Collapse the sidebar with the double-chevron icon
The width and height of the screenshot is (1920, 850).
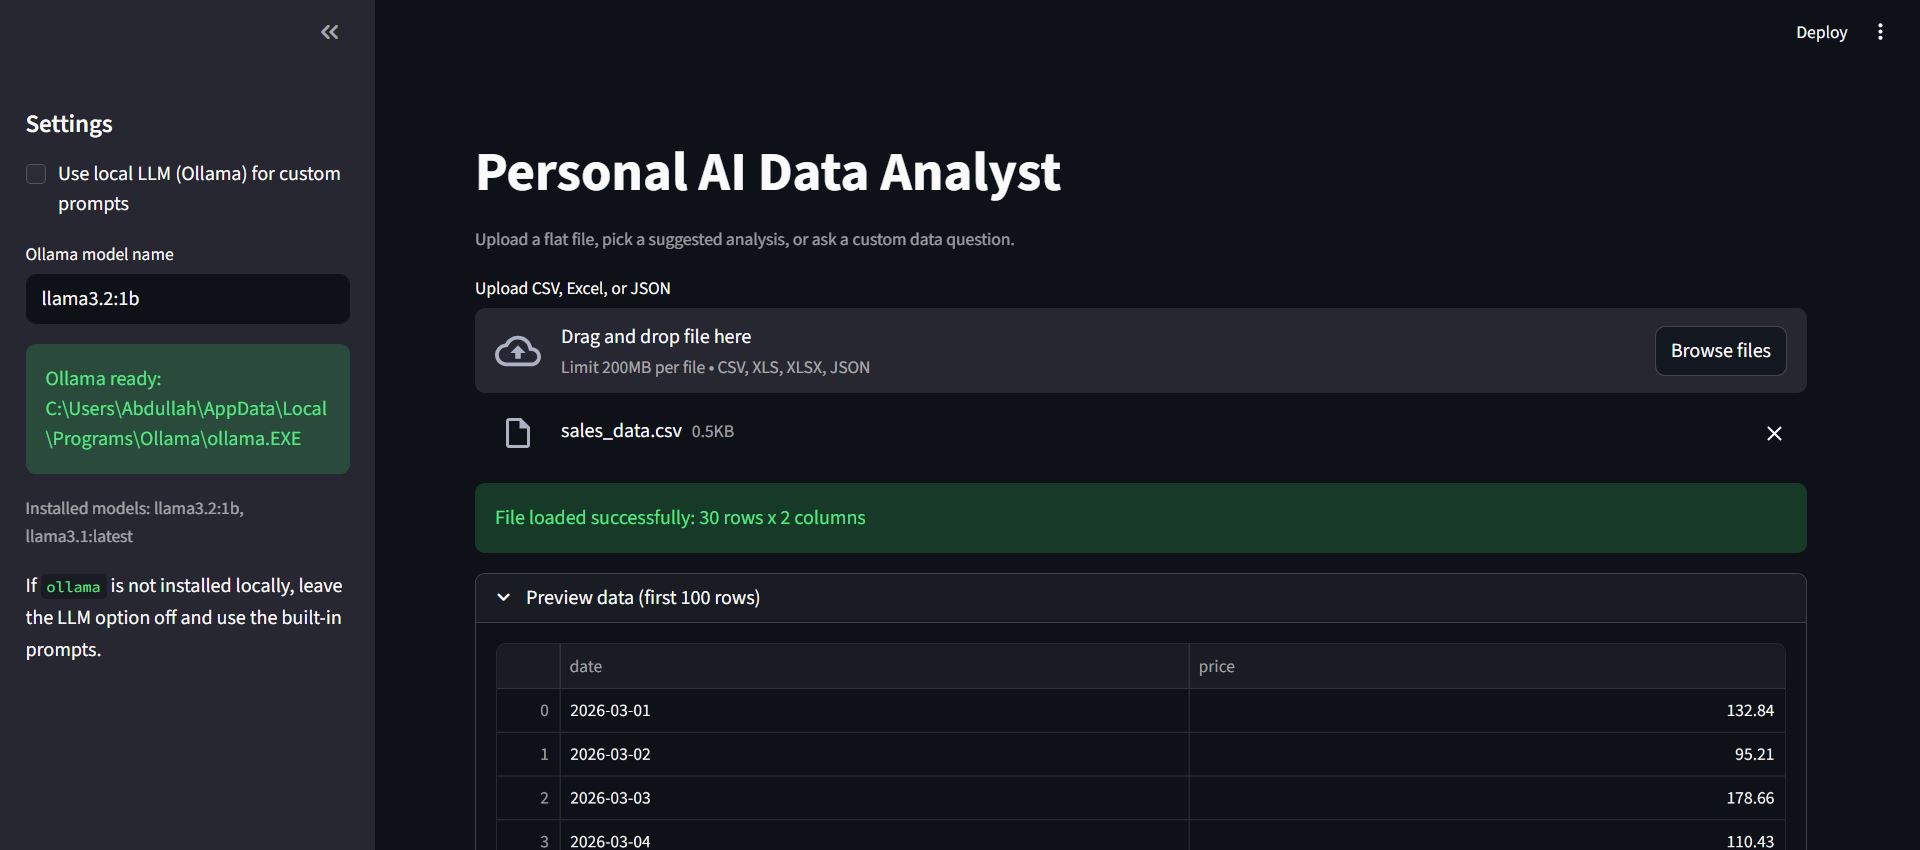tap(330, 32)
